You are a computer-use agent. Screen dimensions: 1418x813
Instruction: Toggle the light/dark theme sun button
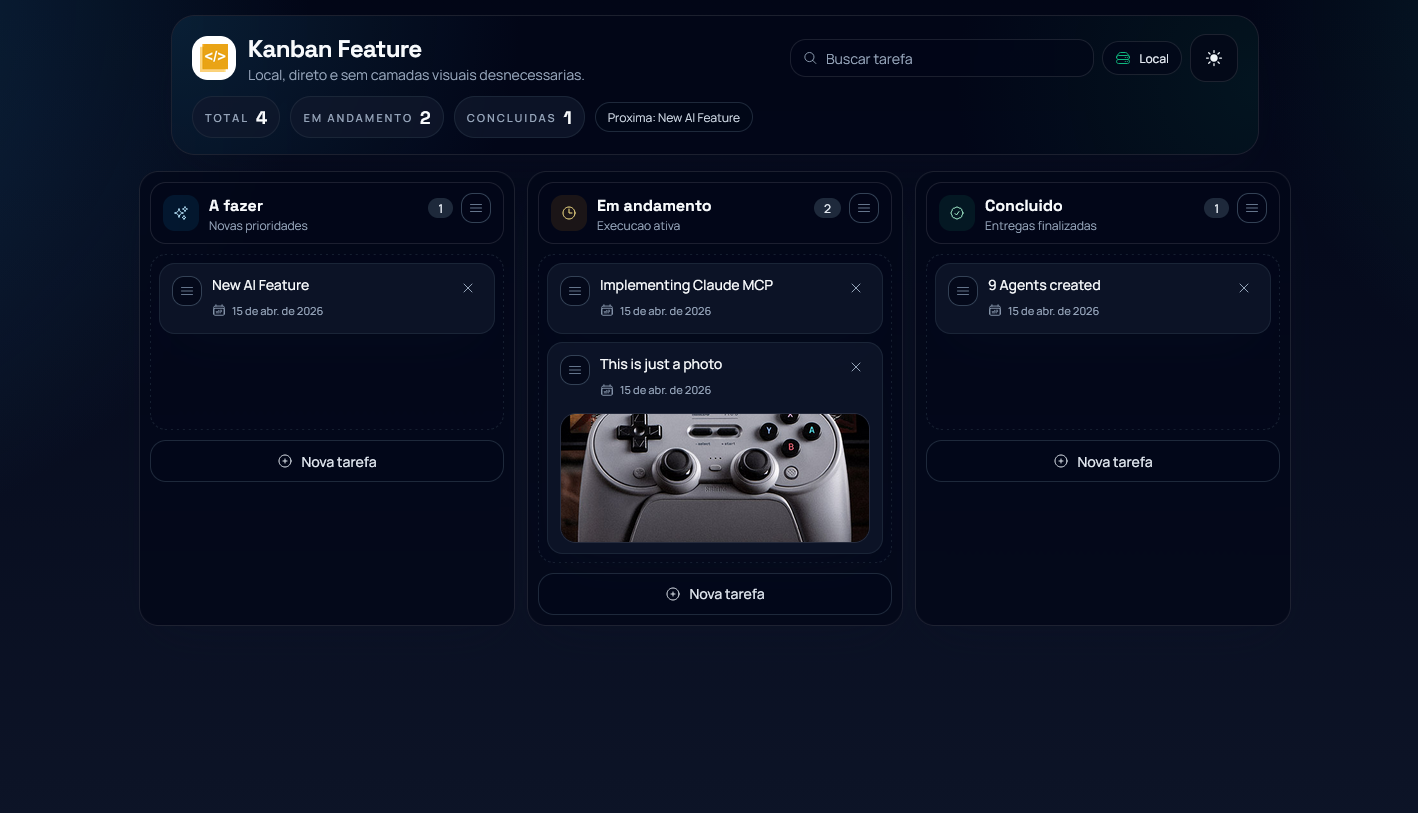tap(1214, 58)
